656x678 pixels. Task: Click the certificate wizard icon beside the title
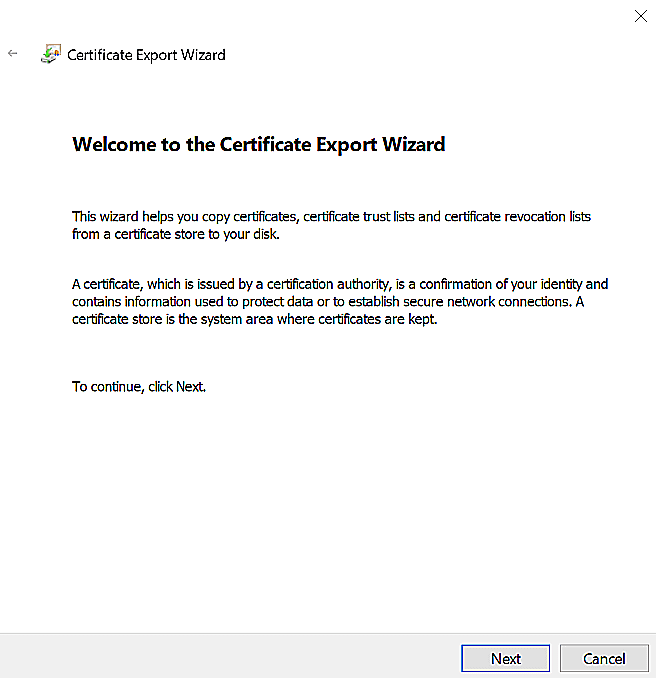click(x=51, y=54)
